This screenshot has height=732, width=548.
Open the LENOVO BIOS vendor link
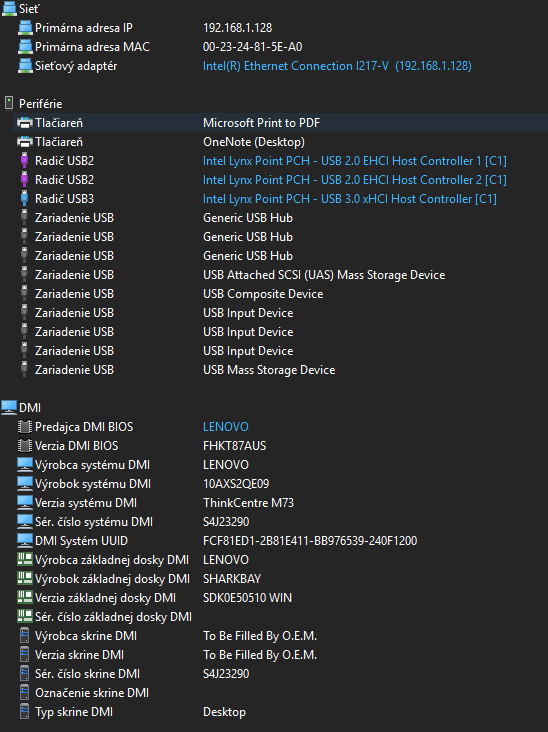coord(226,427)
